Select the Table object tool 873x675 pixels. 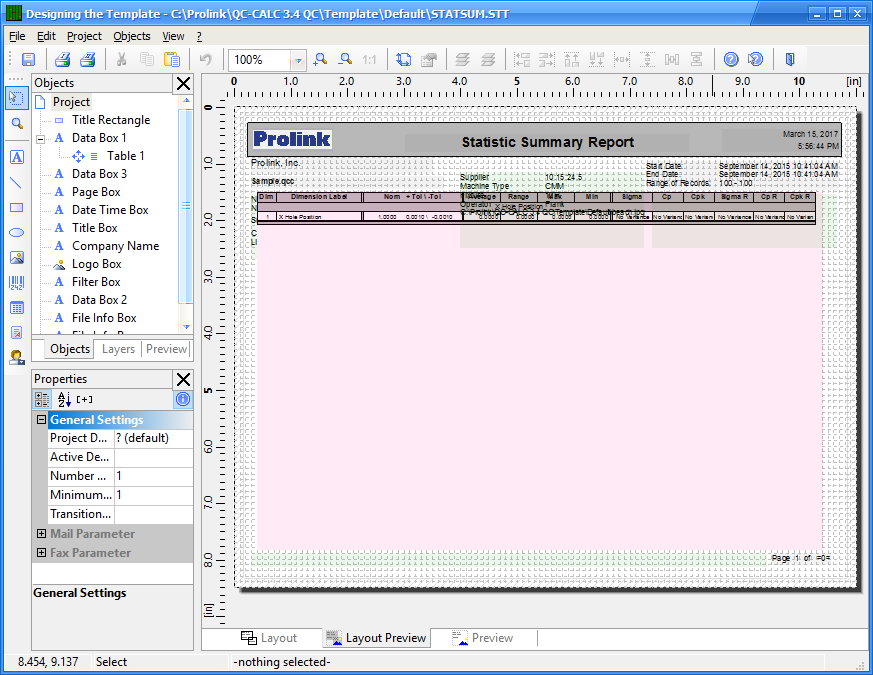pos(17,307)
